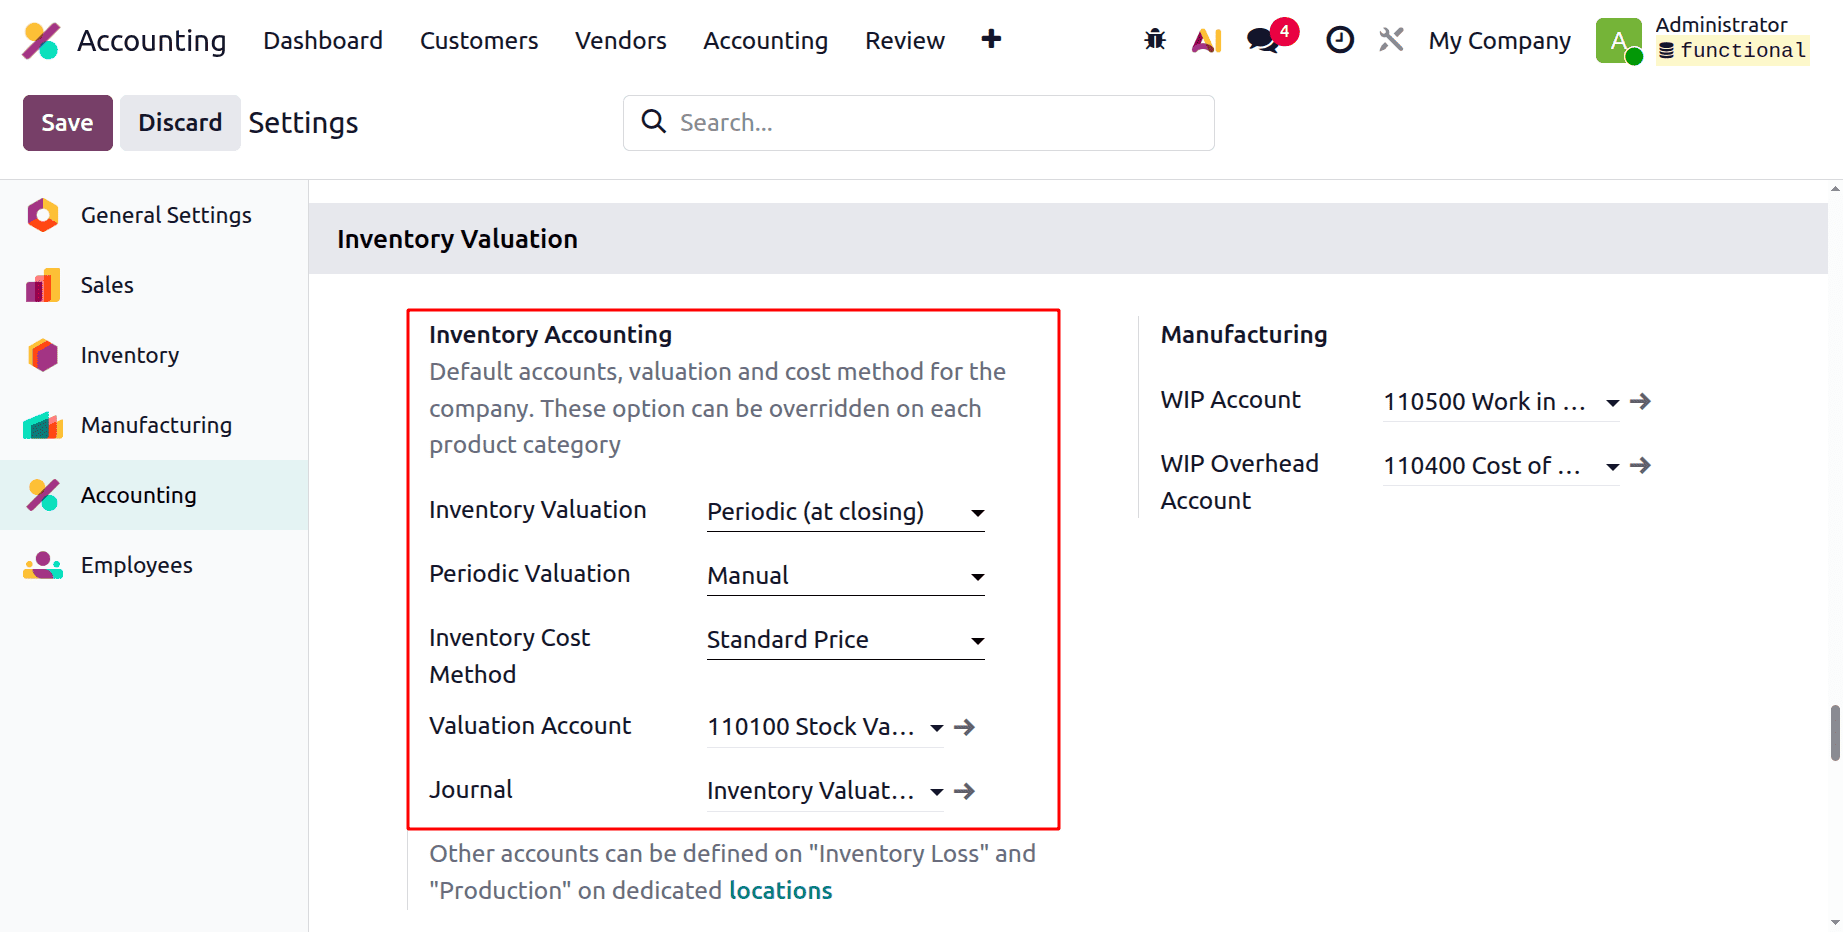Expand the WIP Overhead Account dropdown
The image size is (1843, 932).
coord(1612,467)
